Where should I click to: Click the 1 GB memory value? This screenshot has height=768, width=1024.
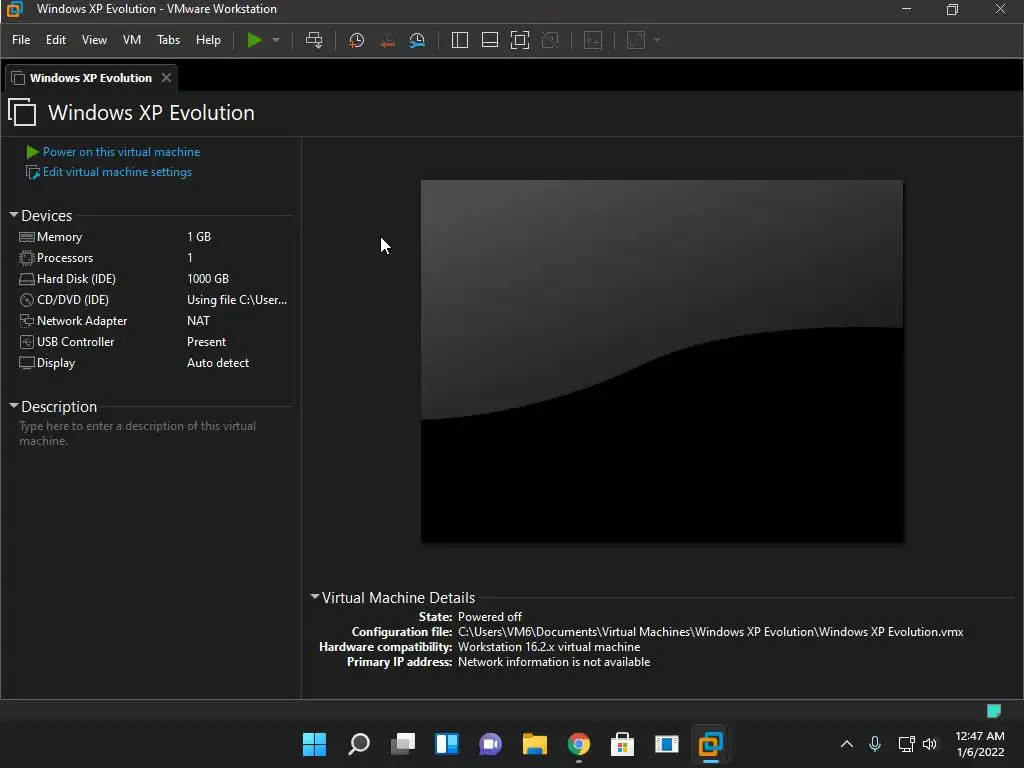pyautogui.click(x=199, y=236)
